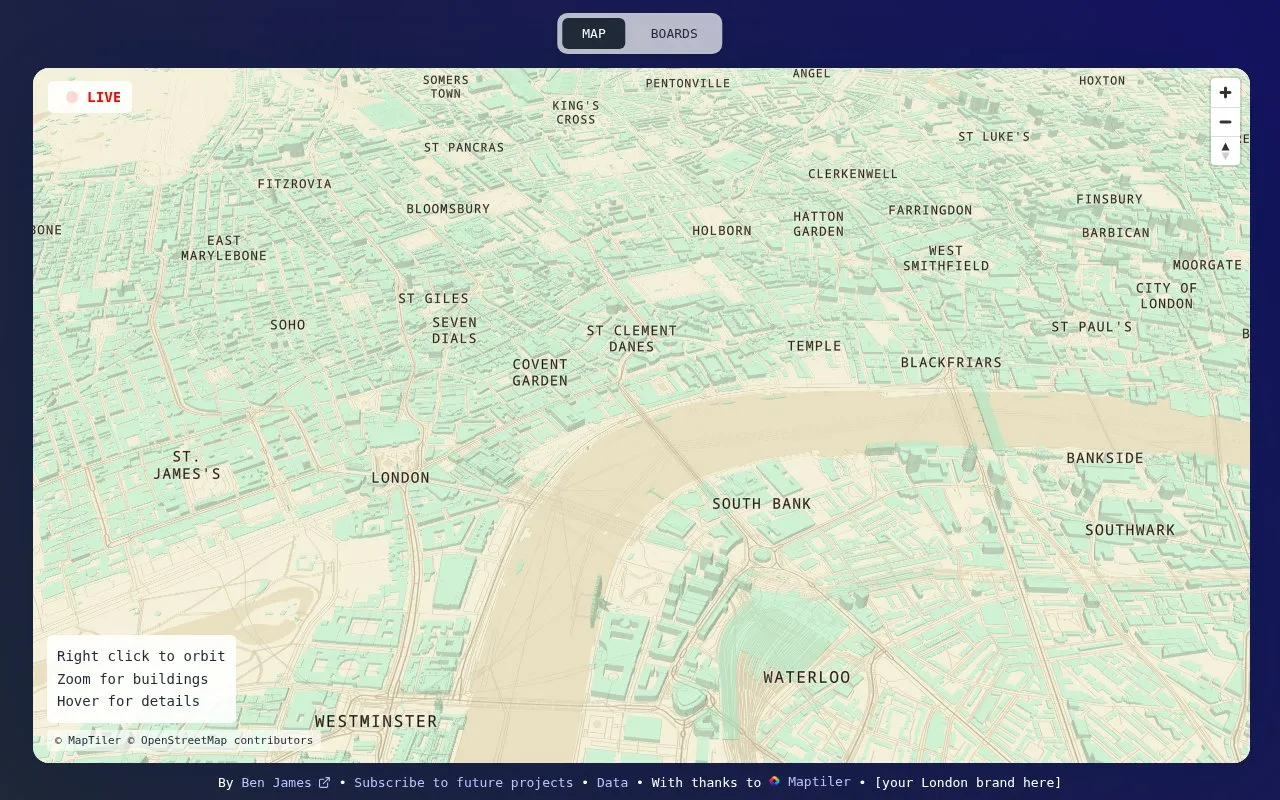1280x800 pixels.
Task: Click the ST PAUL'S map label
Action: click(x=1092, y=327)
